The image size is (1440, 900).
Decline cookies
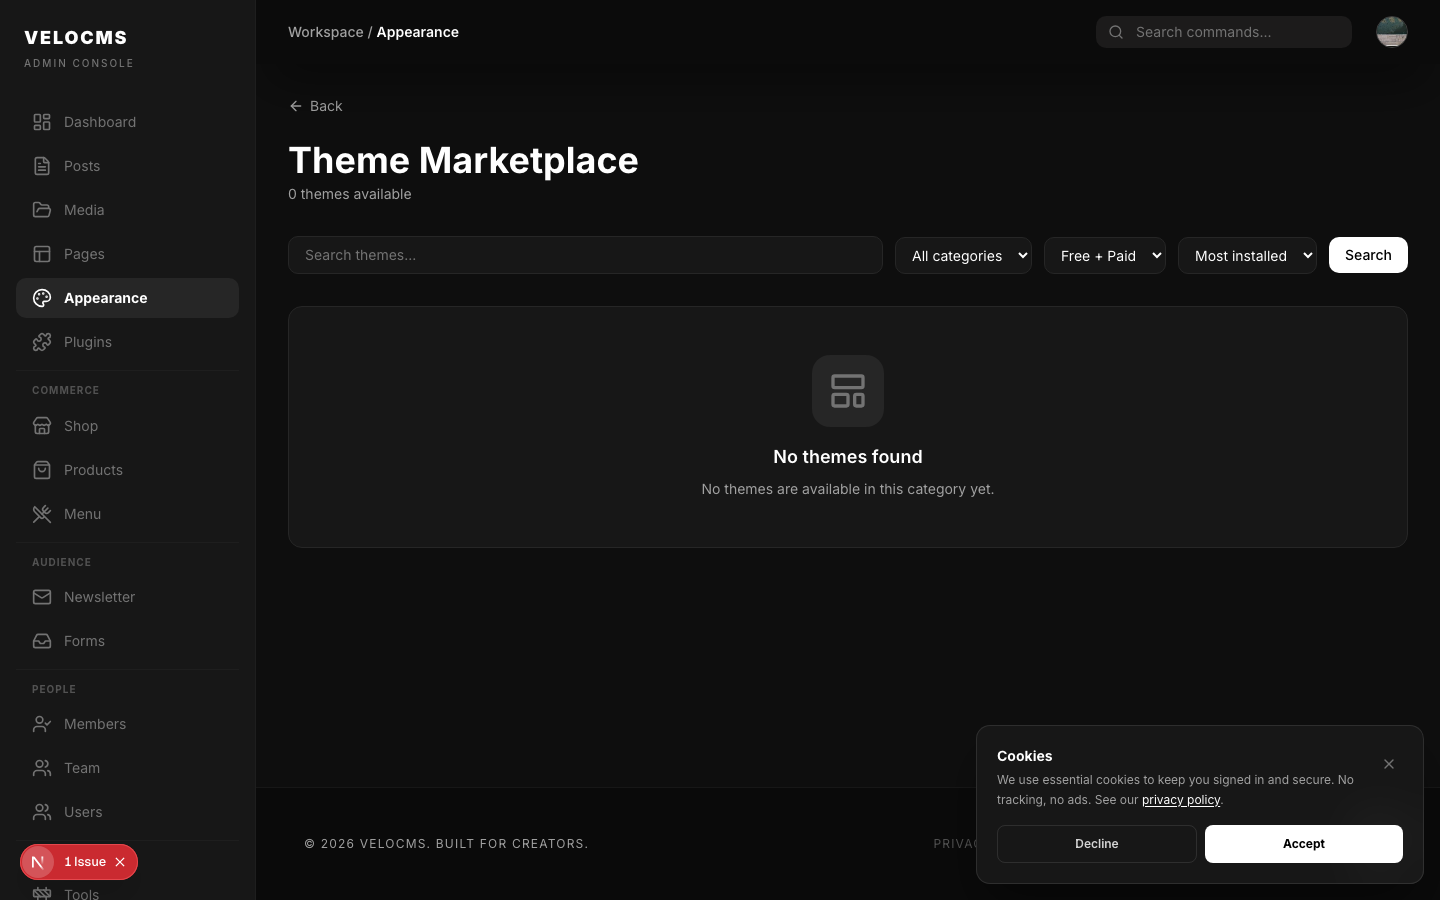tap(1096, 844)
